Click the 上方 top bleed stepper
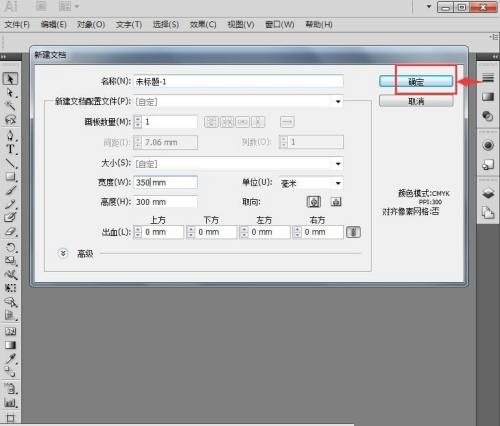Screen dimensions: 500x426 click(137, 232)
